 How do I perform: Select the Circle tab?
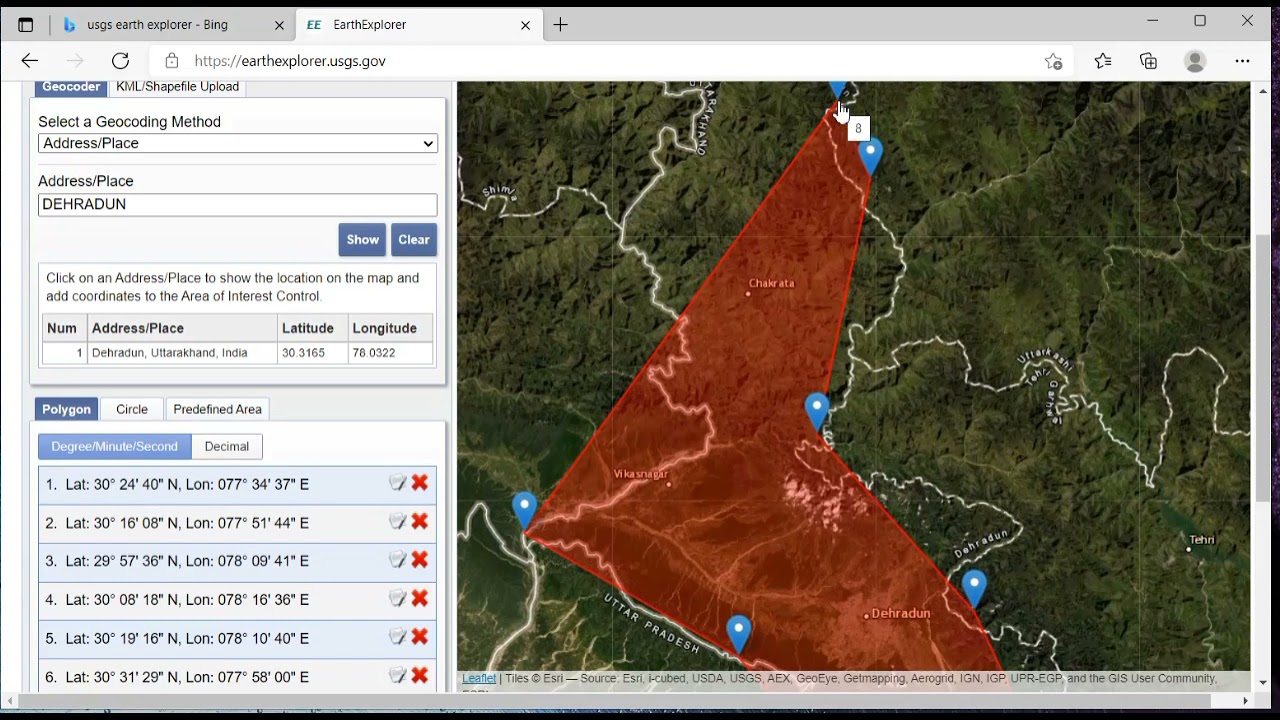(x=132, y=409)
